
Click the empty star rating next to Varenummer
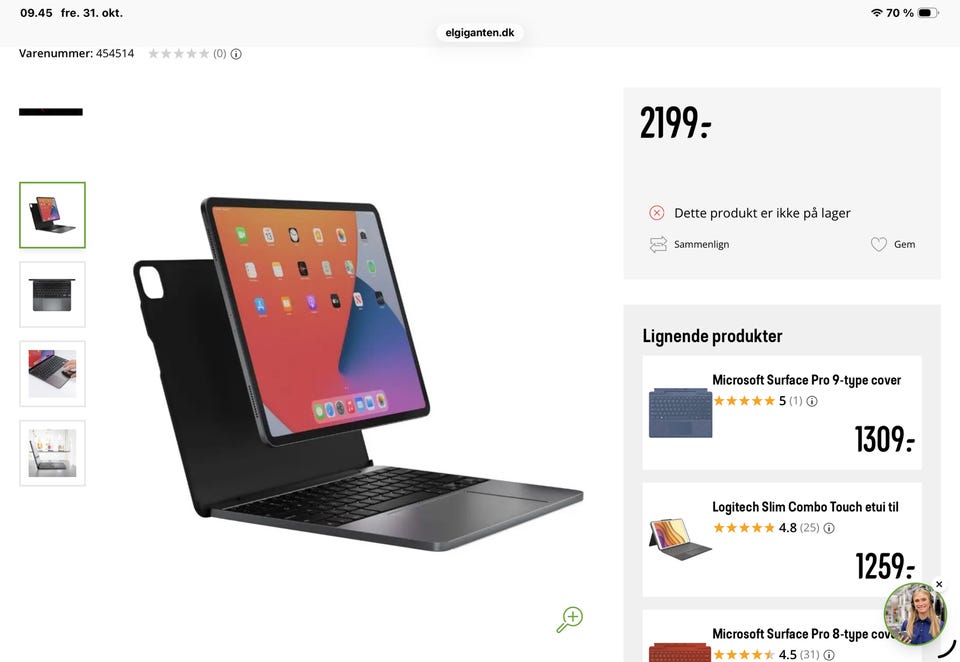179,54
